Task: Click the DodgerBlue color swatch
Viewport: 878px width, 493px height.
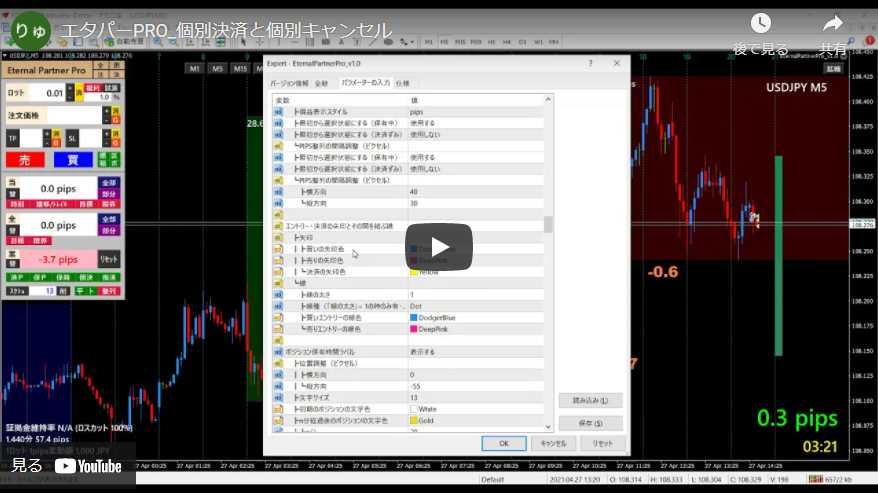Action: 414,318
